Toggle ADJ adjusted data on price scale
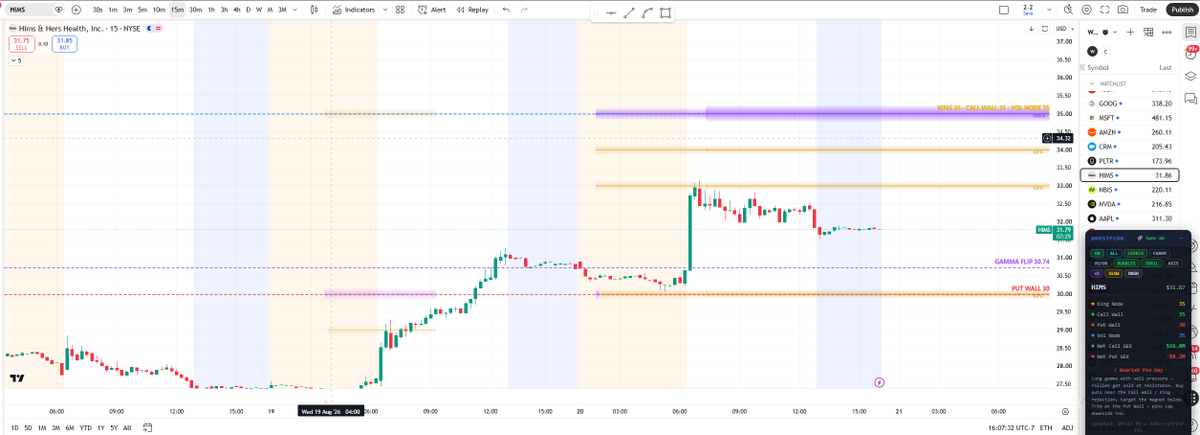 (x=1067, y=427)
